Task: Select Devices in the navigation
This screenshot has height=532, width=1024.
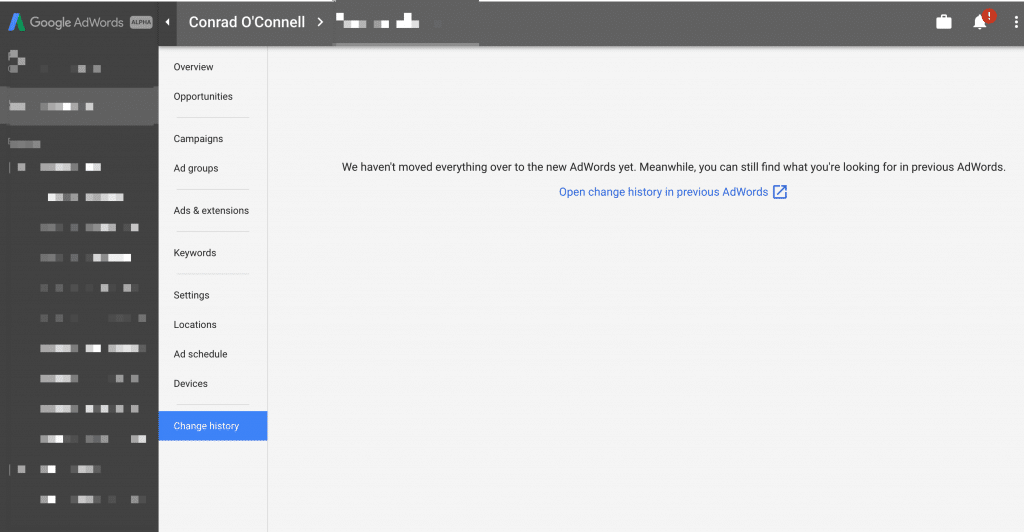Action: pyautogui.click(x=190, y=383)
